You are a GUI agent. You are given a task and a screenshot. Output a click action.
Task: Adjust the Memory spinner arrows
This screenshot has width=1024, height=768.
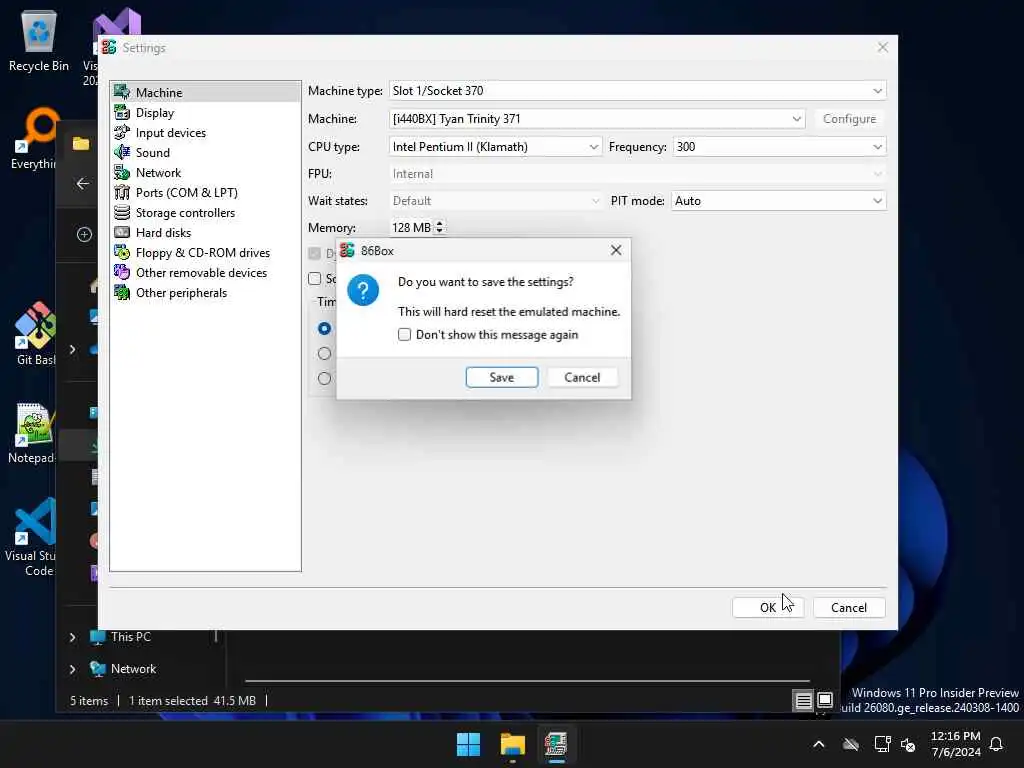point(440,227)
